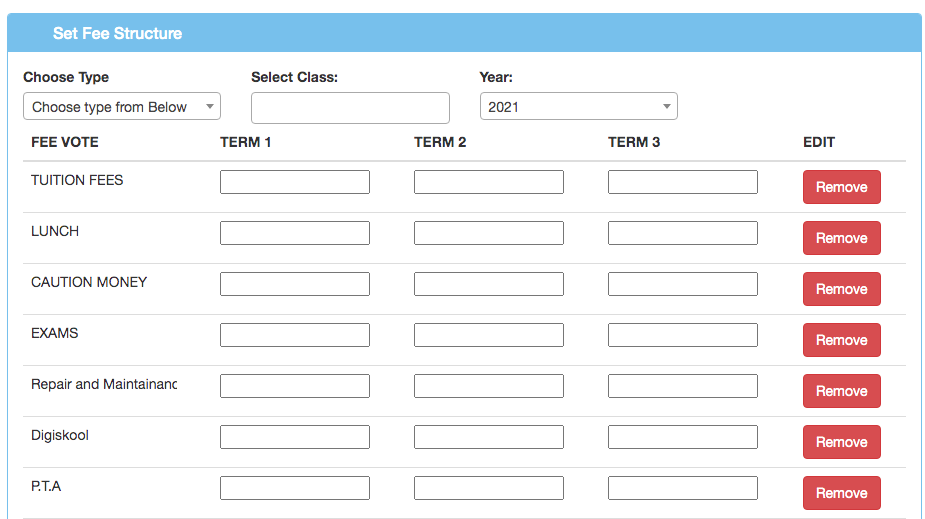Viewport: 925px width, 519px height.
Task: Remove the TUITION FEES row
Action: [x=841, y=187]
